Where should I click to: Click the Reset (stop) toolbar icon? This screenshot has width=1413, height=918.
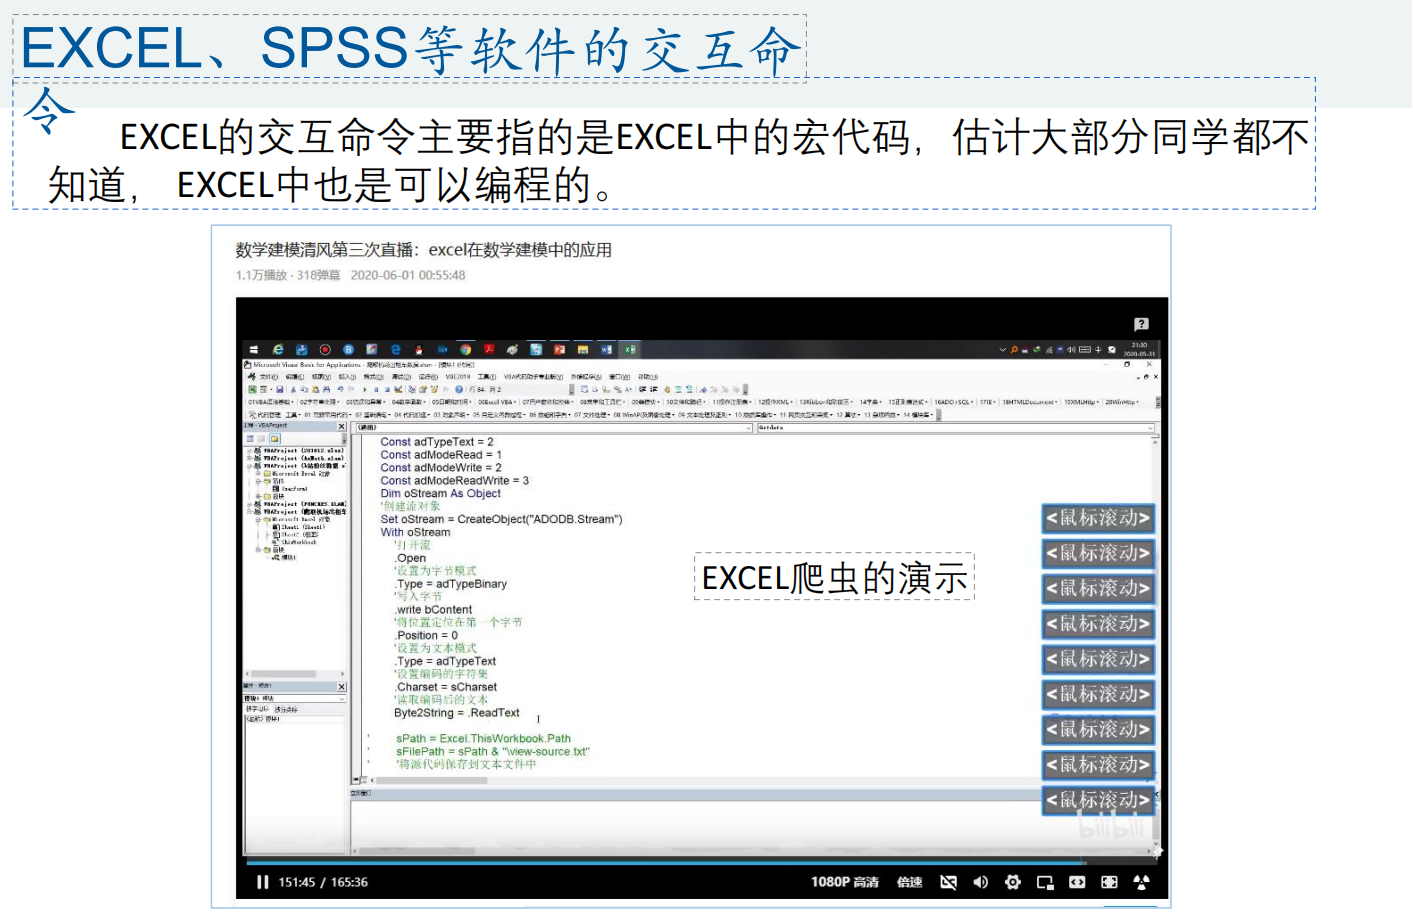[x=387, y=390]
